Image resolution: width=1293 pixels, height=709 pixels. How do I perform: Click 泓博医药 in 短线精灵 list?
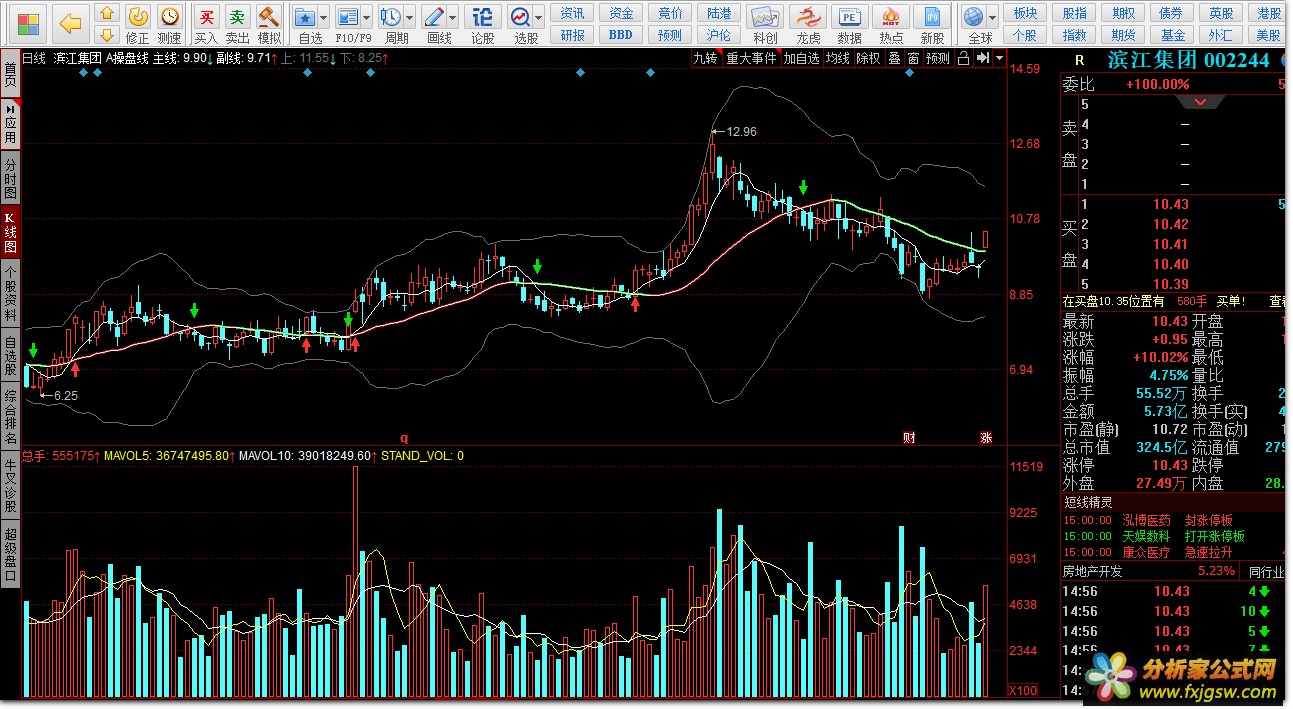1146,521
